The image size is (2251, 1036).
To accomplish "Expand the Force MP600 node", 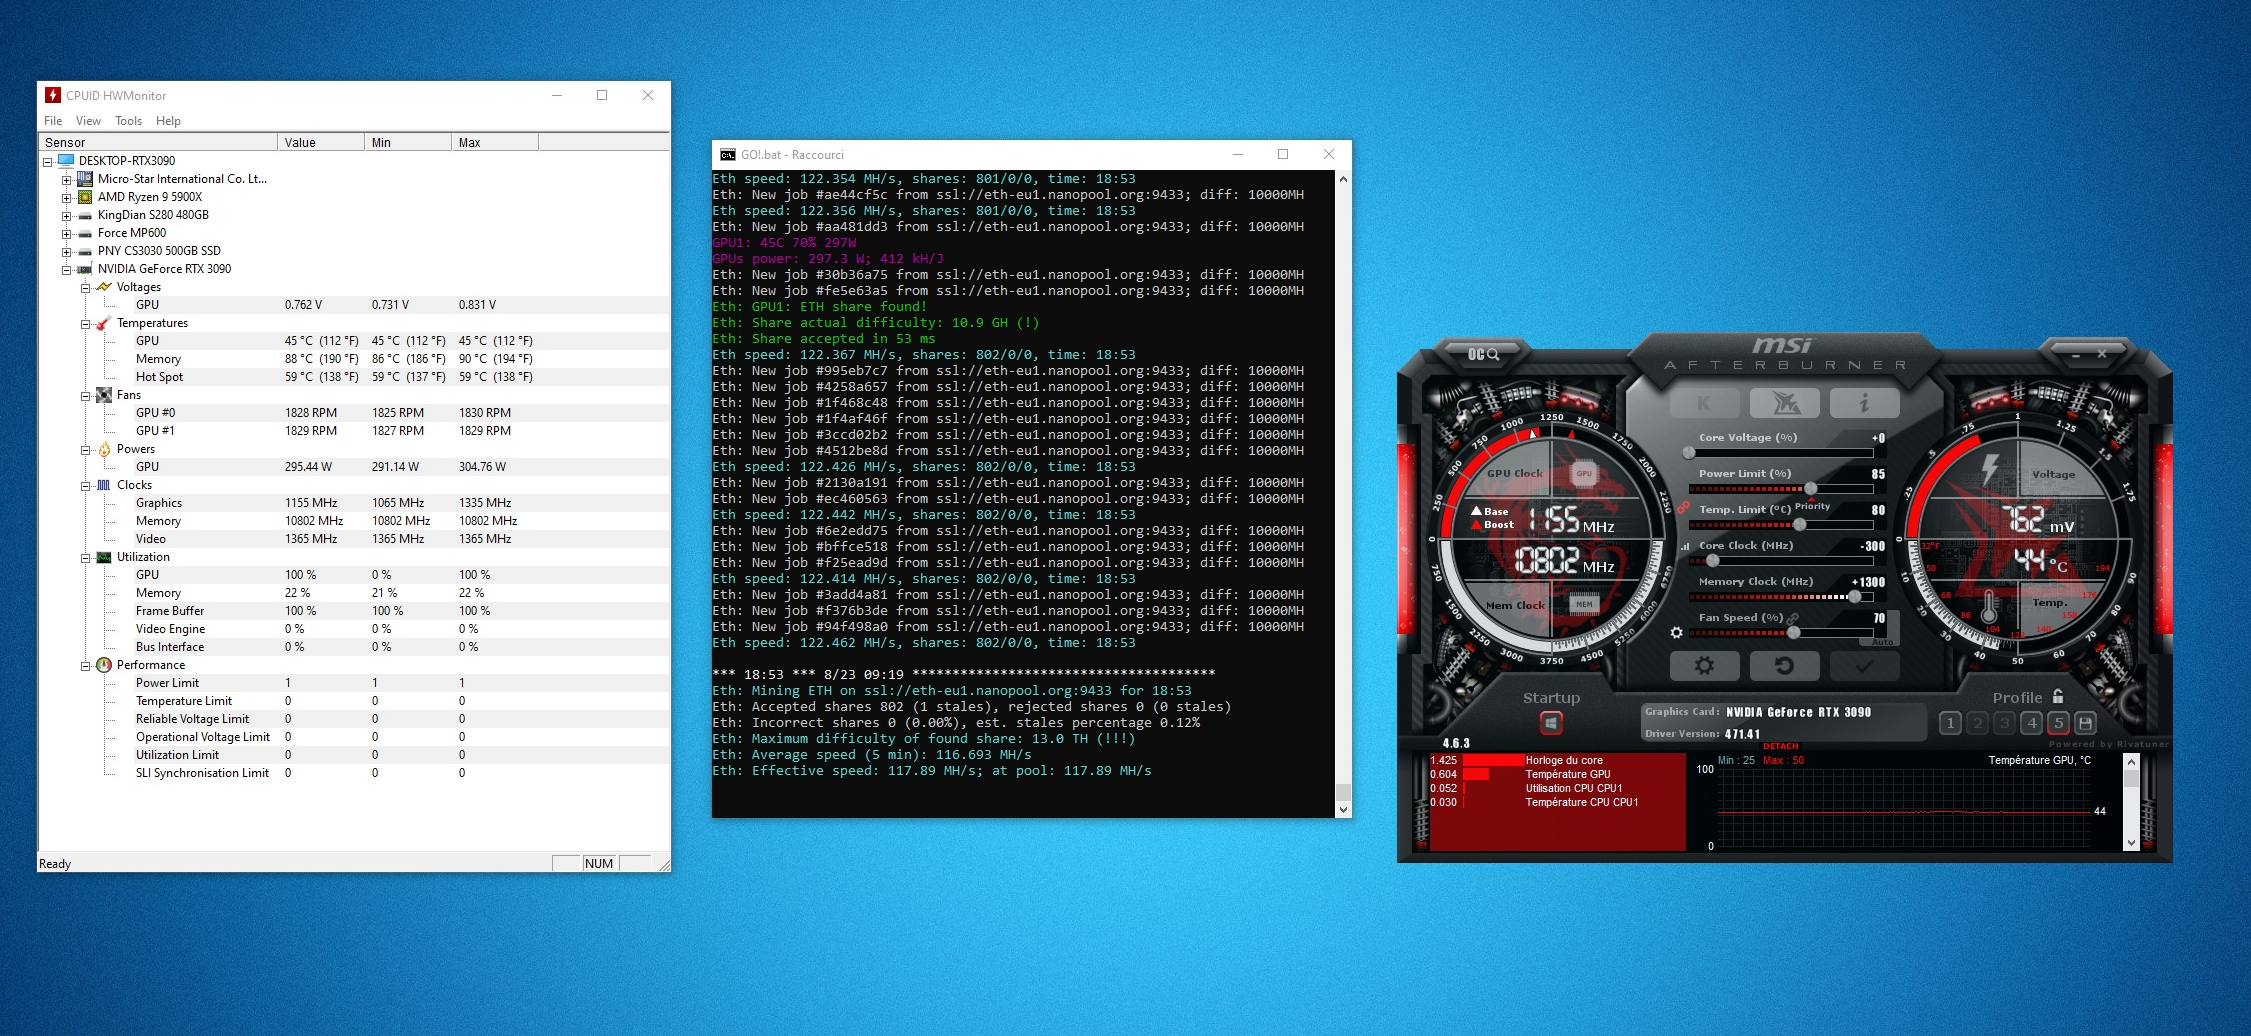I will [66, 233].
